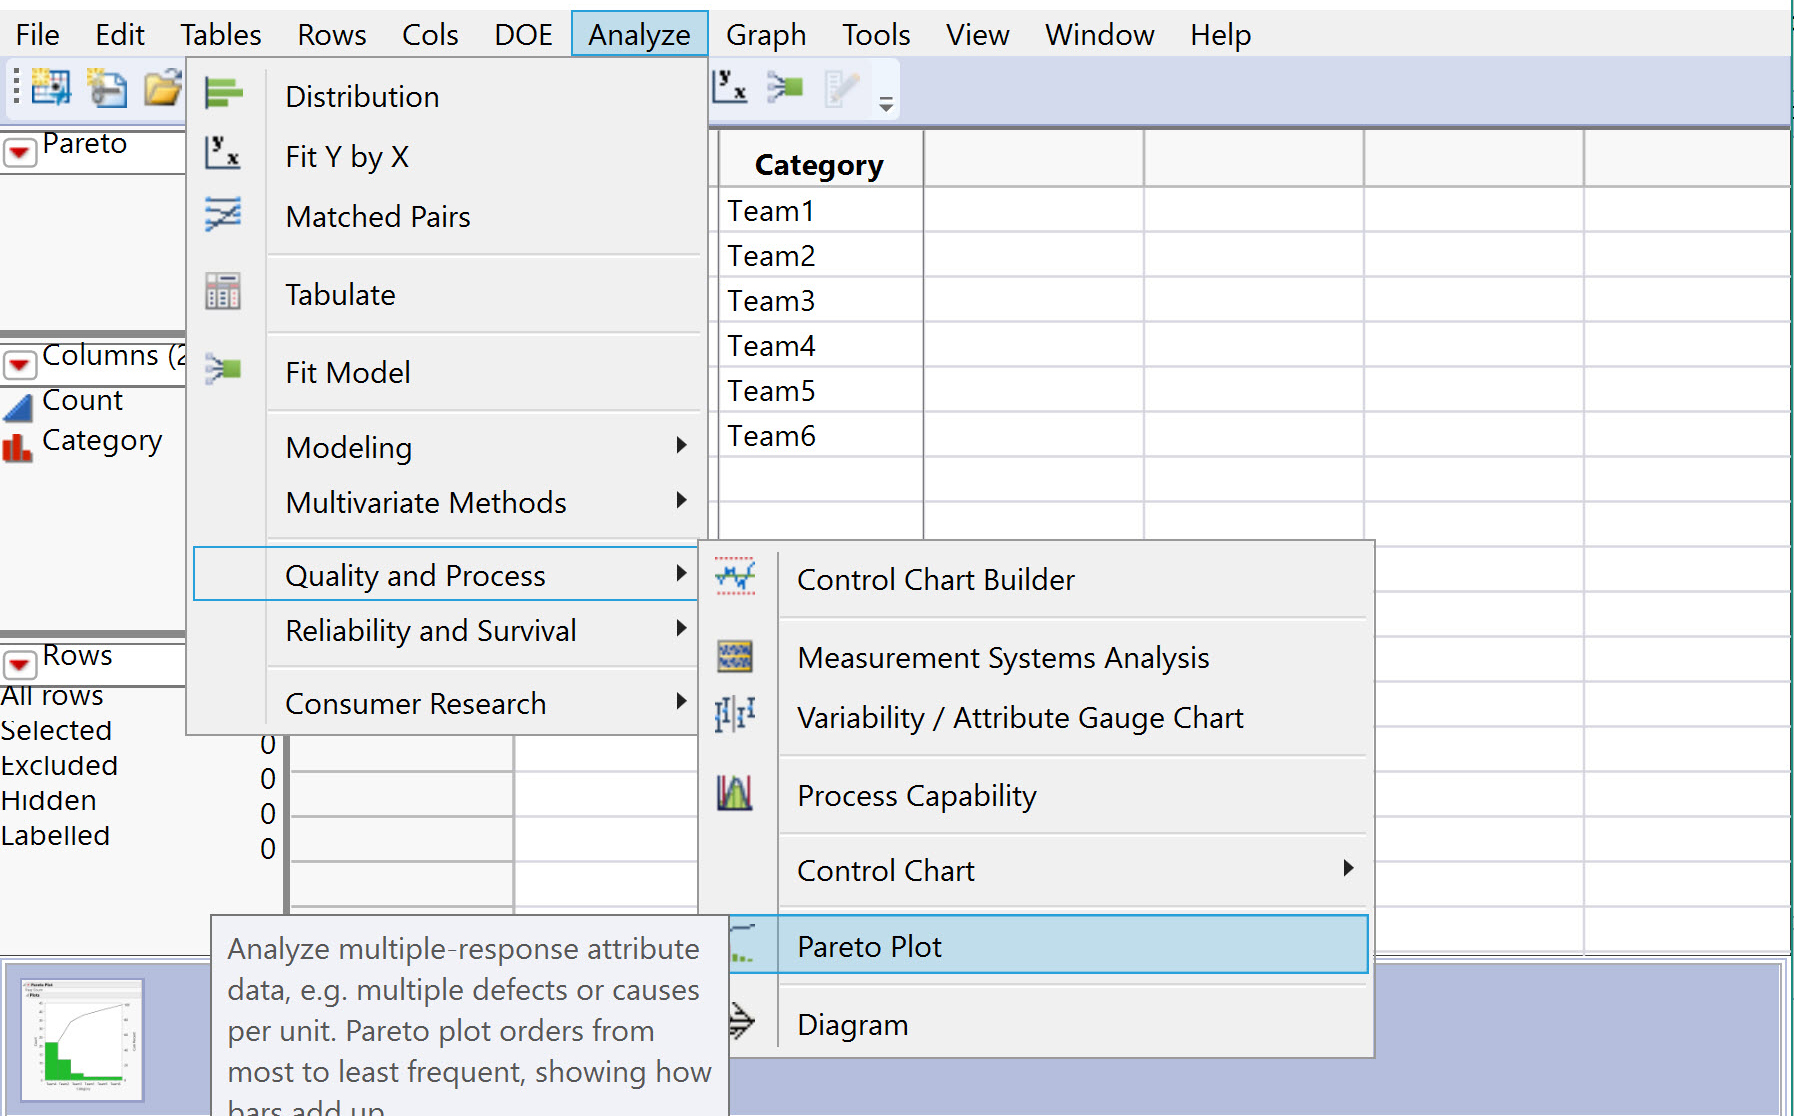Choose Matched Pairs menu entry

[378, 217]
